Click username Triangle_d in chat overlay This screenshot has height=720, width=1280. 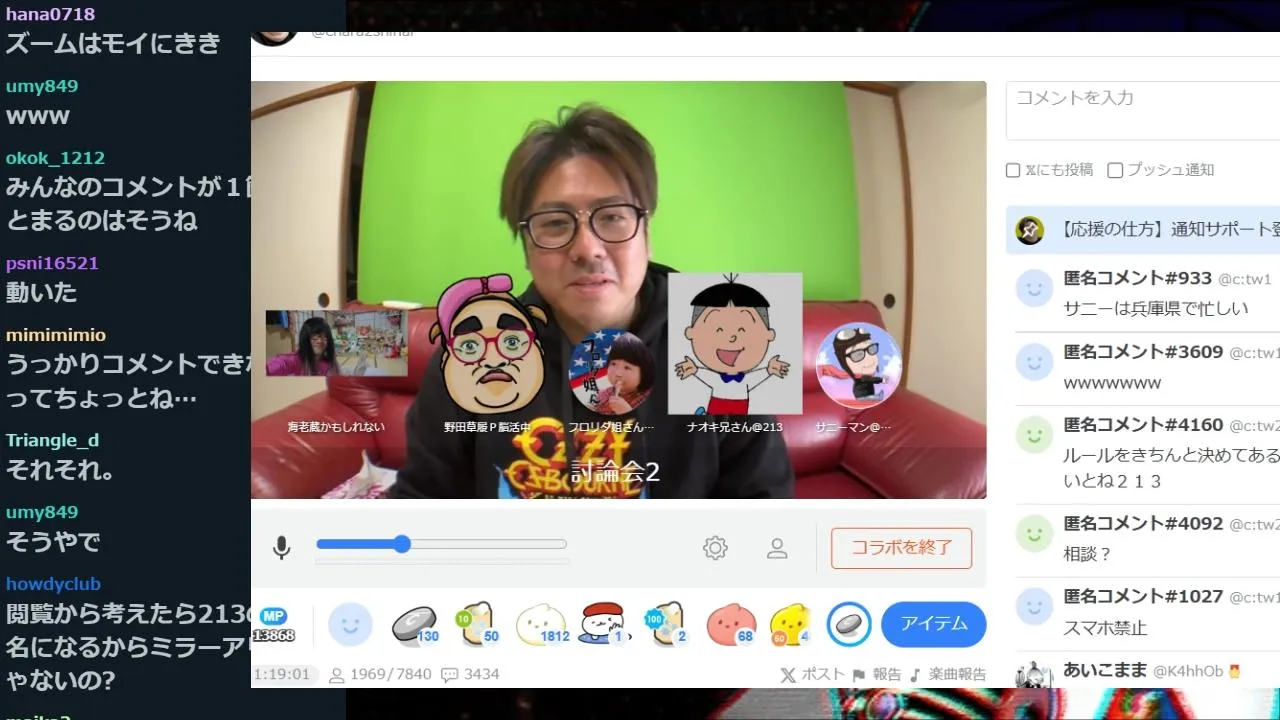pyautogui.click(x=52, y=441)
